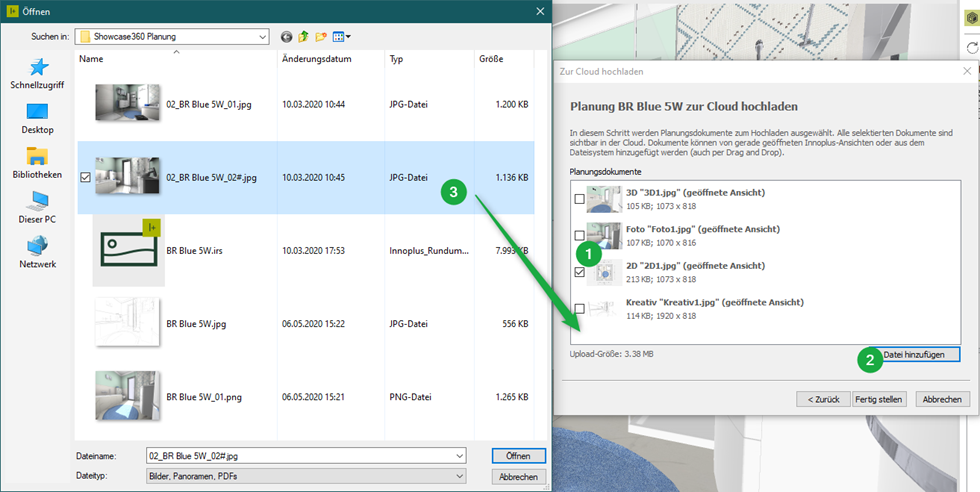Click the < Zurück button
The image size is (980, 492).
point(823,399)
